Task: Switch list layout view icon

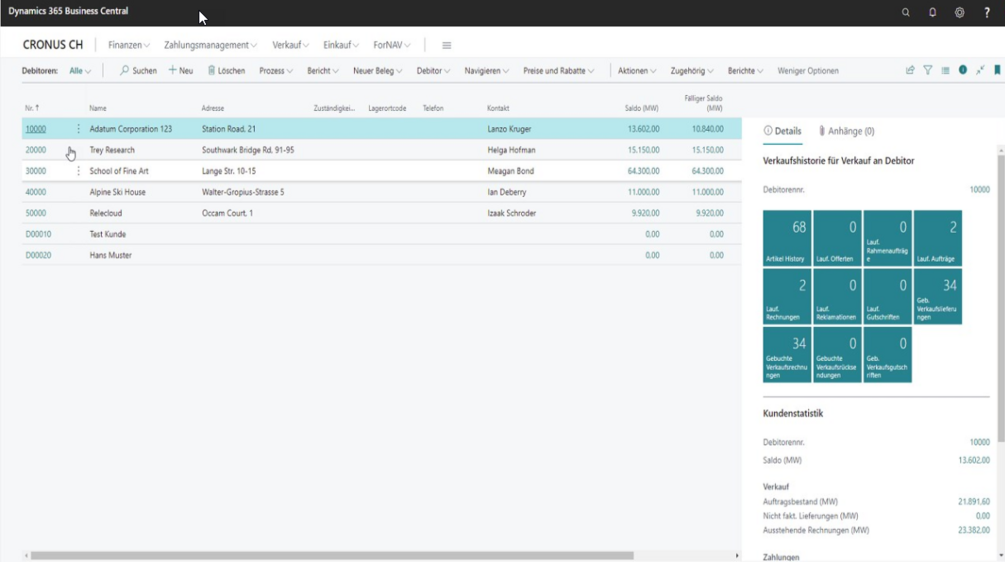Action: coord(945,70)
